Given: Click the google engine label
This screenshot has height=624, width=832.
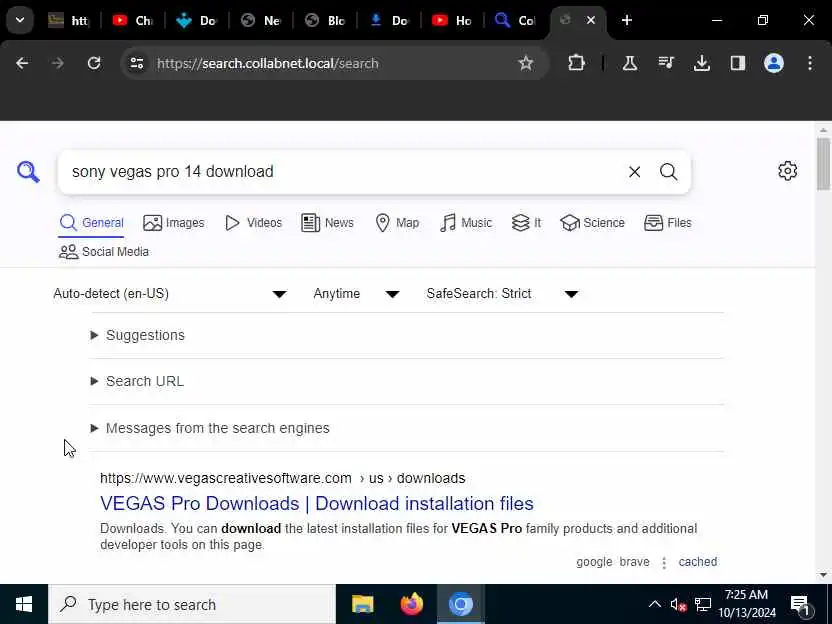Looking at the screenshot, I should pos(594,561).
